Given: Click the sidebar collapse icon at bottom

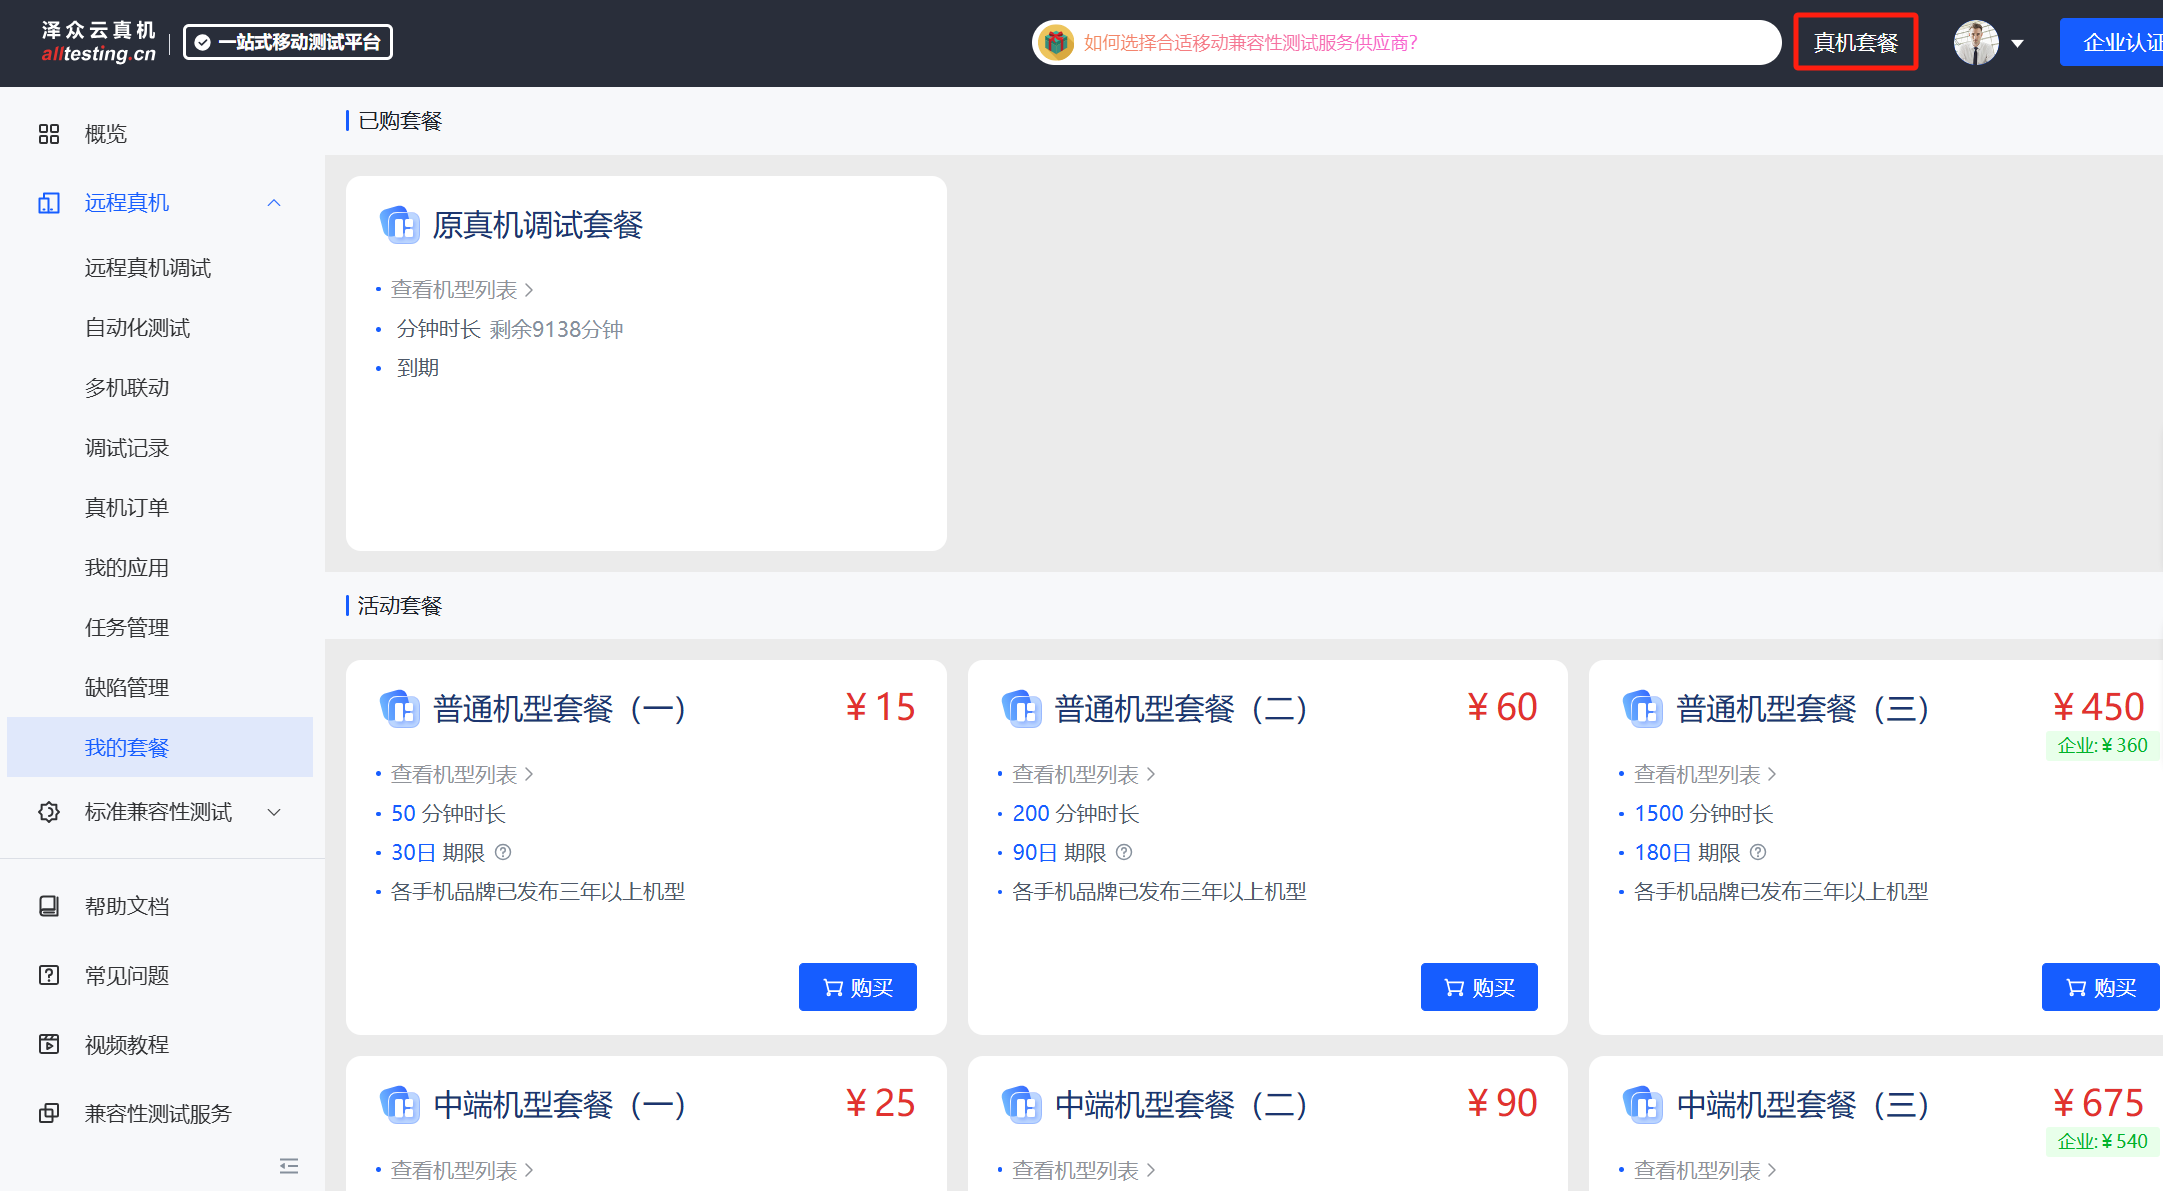Looking at the screenshot, I should point(289,1166).
